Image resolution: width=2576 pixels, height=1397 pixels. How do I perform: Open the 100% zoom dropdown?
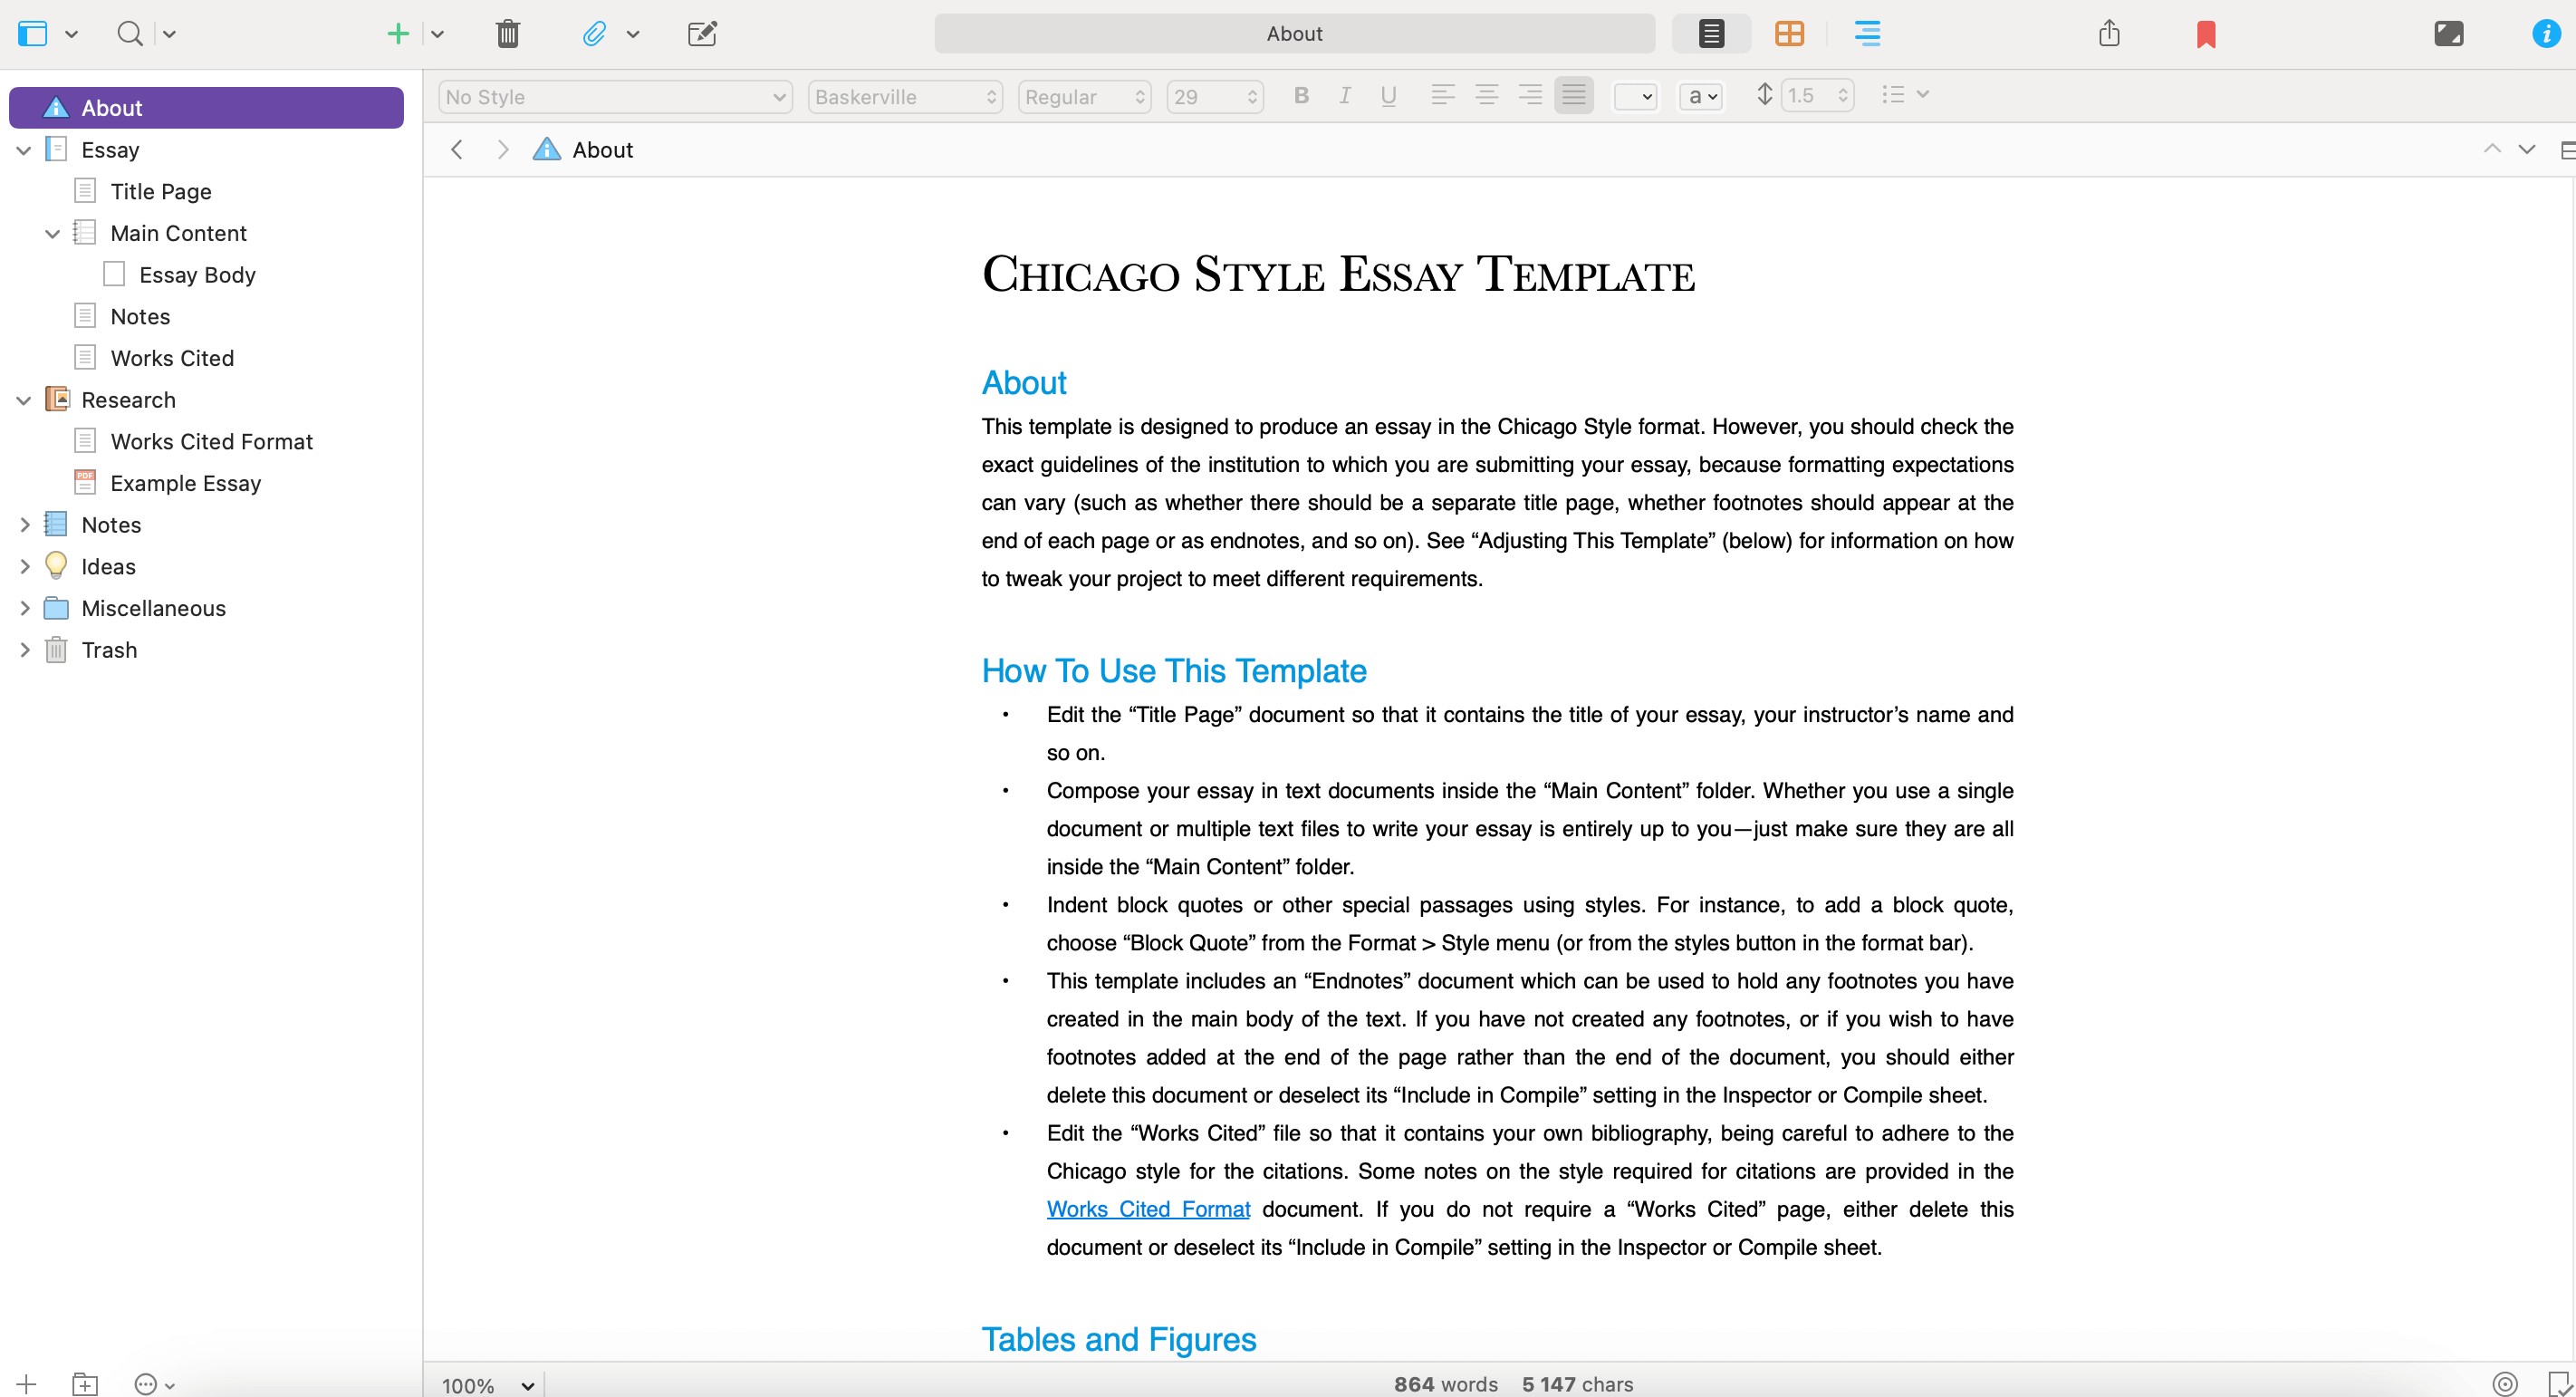[488, 1385]
